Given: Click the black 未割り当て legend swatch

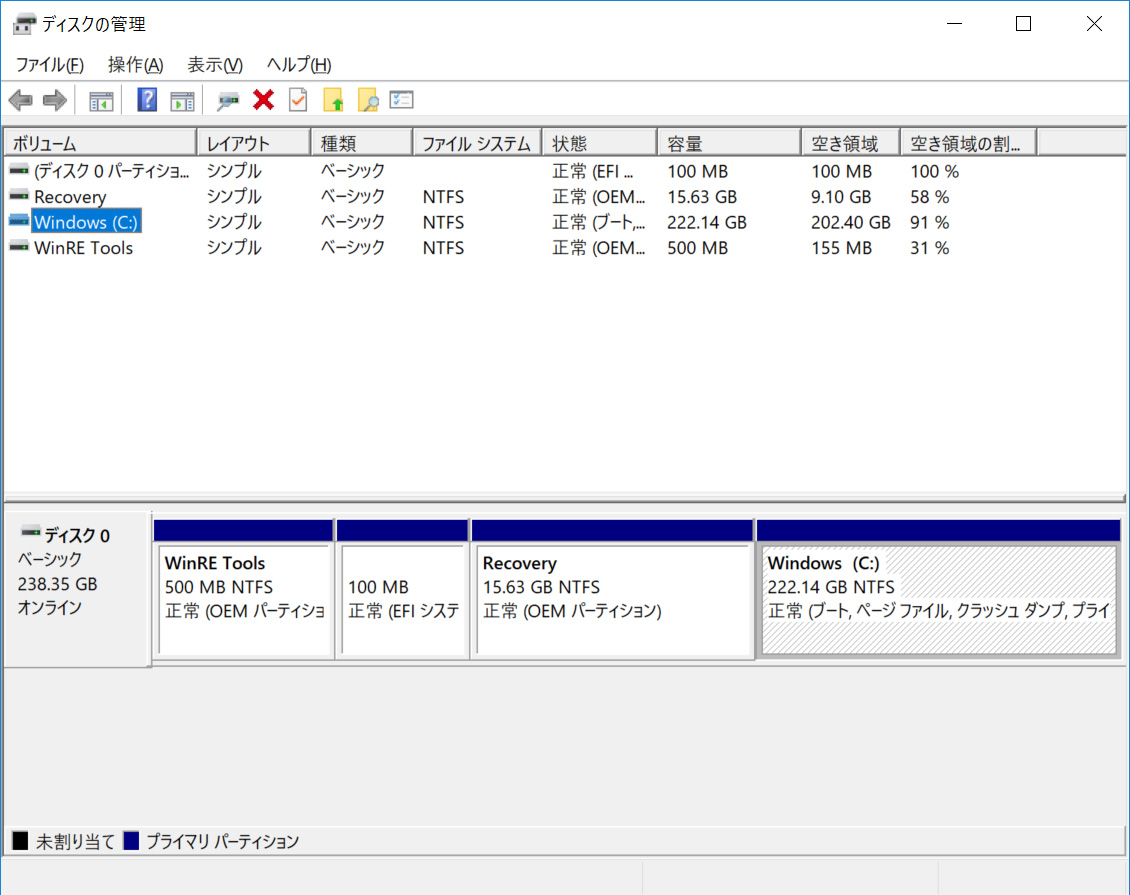Looking at the screenshot, I should [20, 840].
